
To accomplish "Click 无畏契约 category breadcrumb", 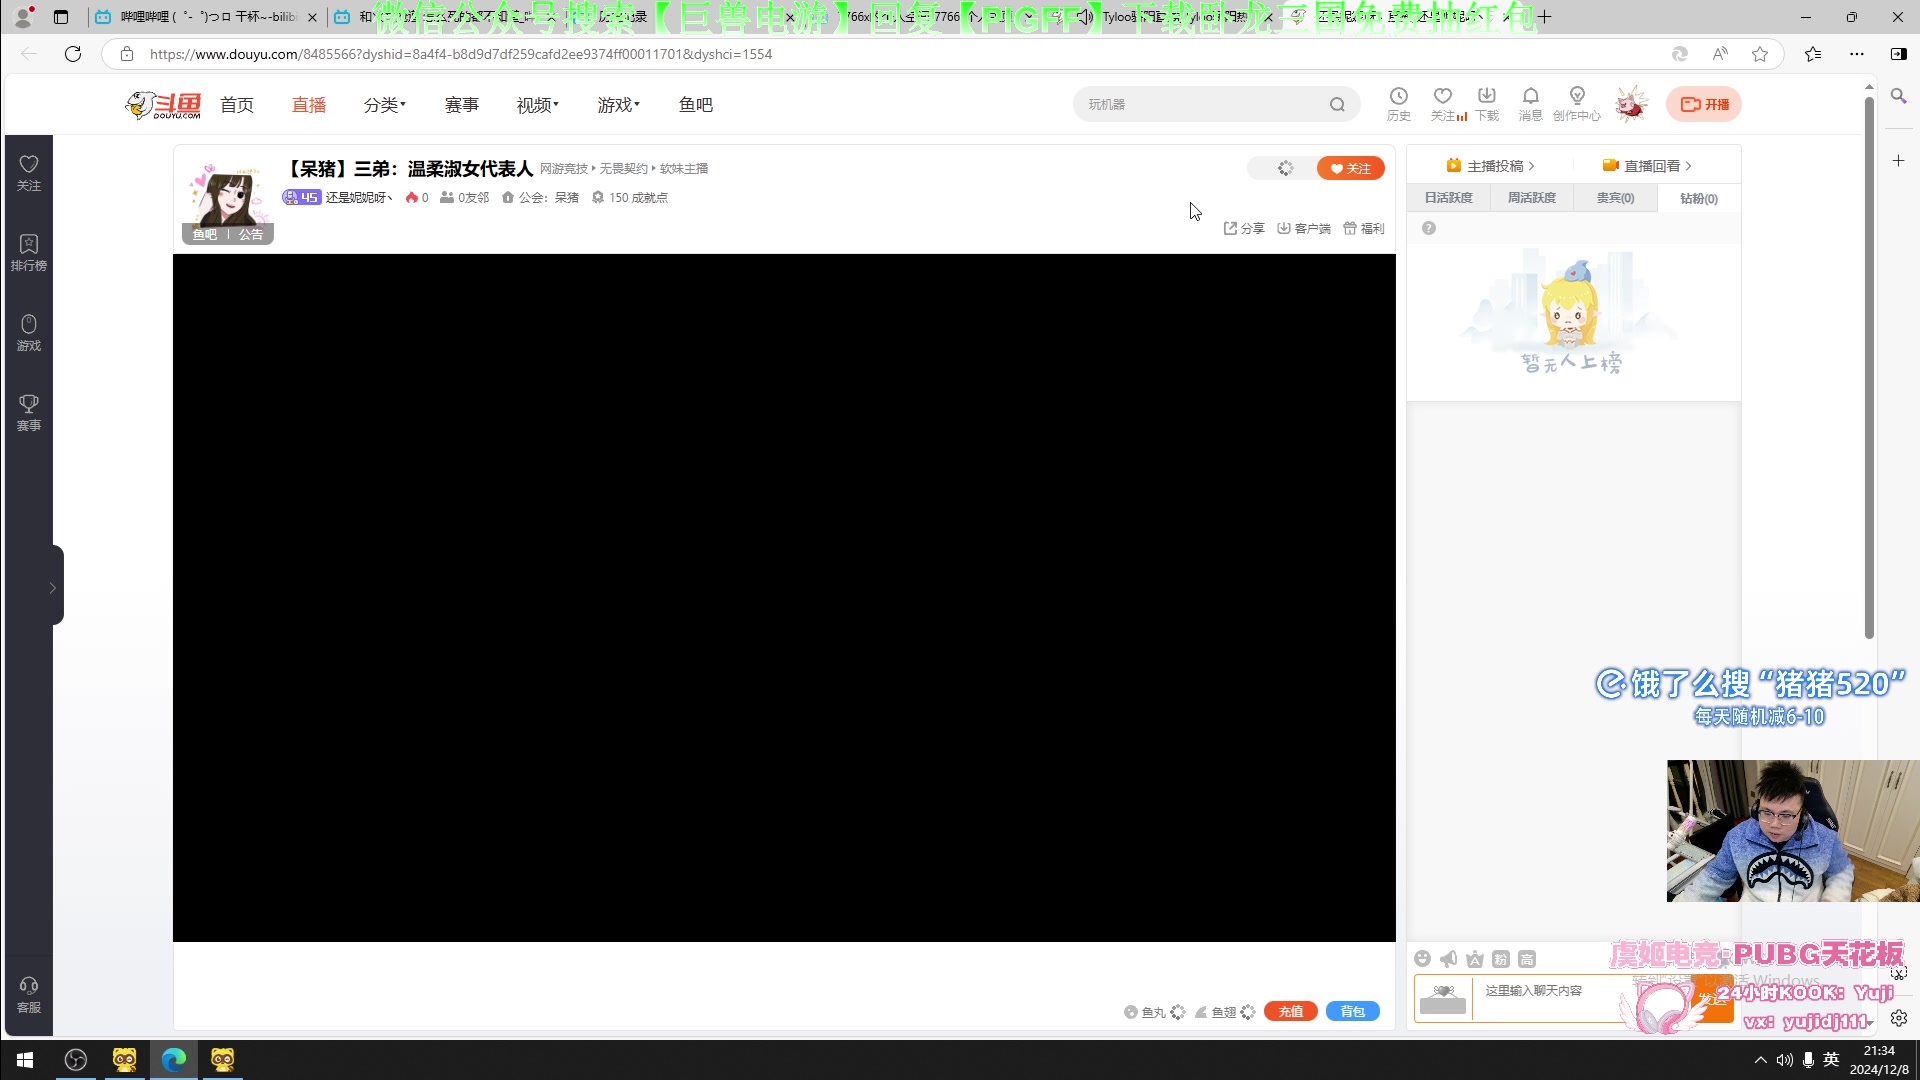I will click(x=624, y=169).
